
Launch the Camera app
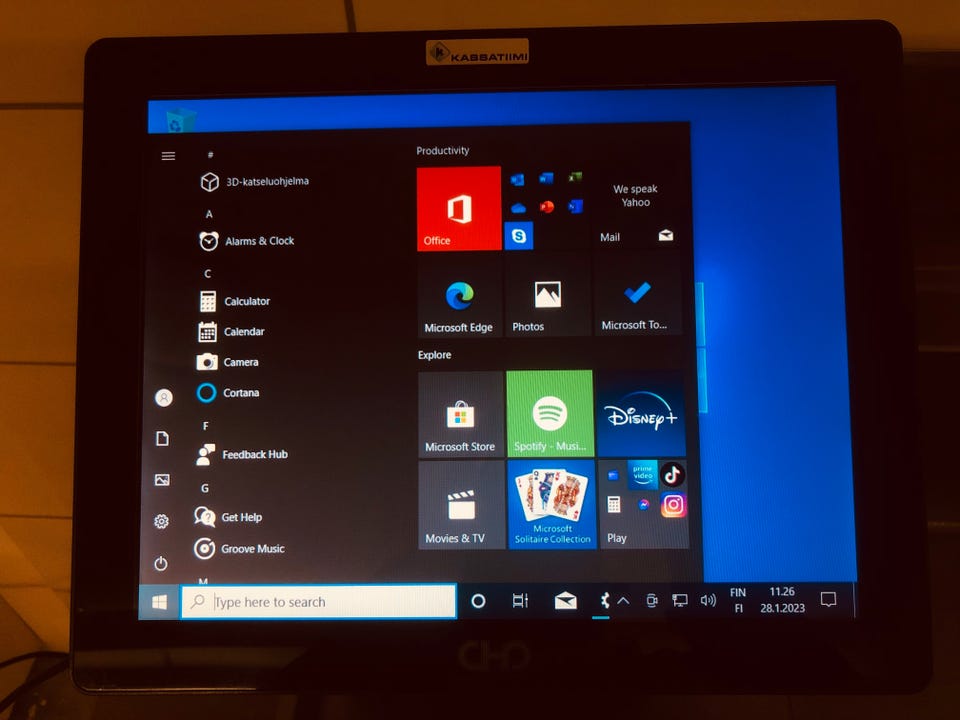point(228,362)
